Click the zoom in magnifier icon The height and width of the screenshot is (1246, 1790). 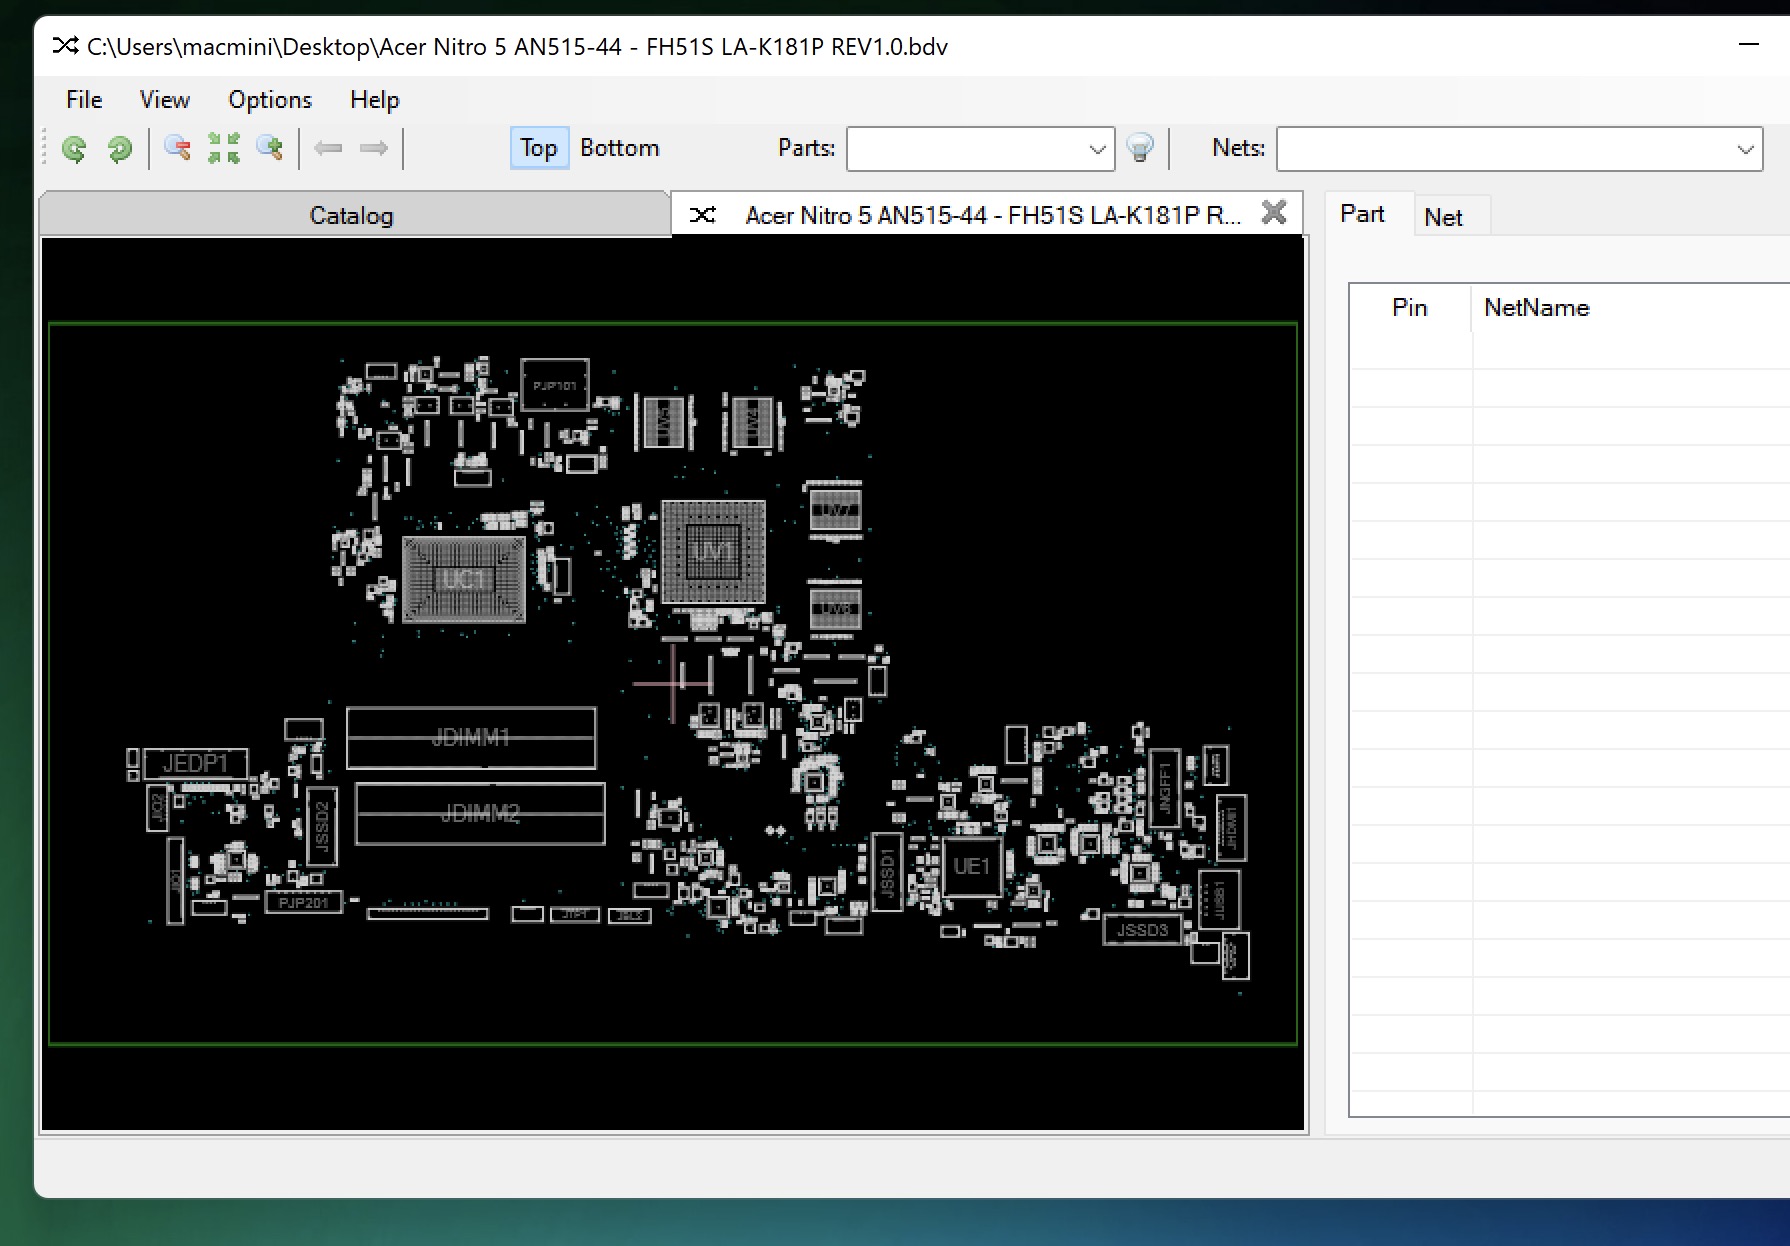click(269, 149)
